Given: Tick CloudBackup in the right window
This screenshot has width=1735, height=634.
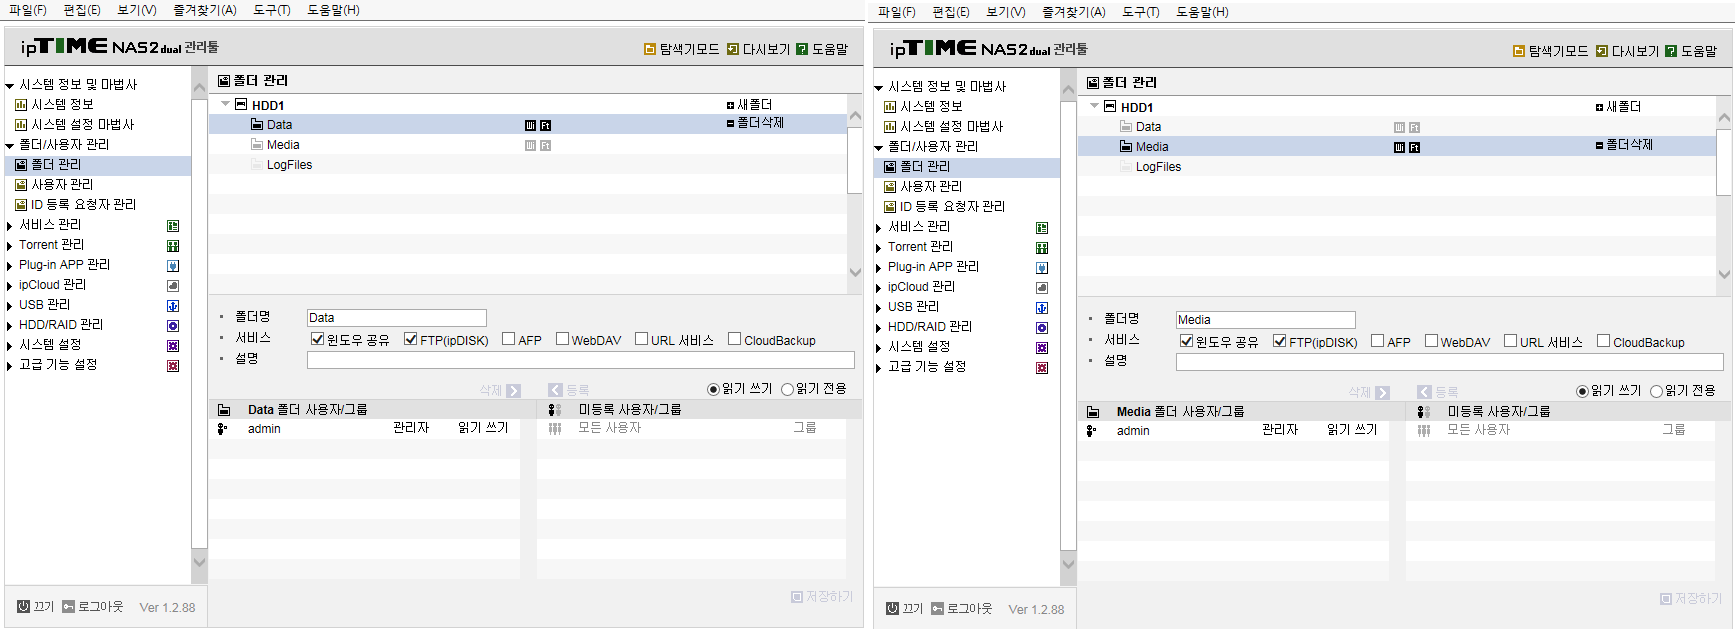Looking at the screenshot, I should point(1603,341).
